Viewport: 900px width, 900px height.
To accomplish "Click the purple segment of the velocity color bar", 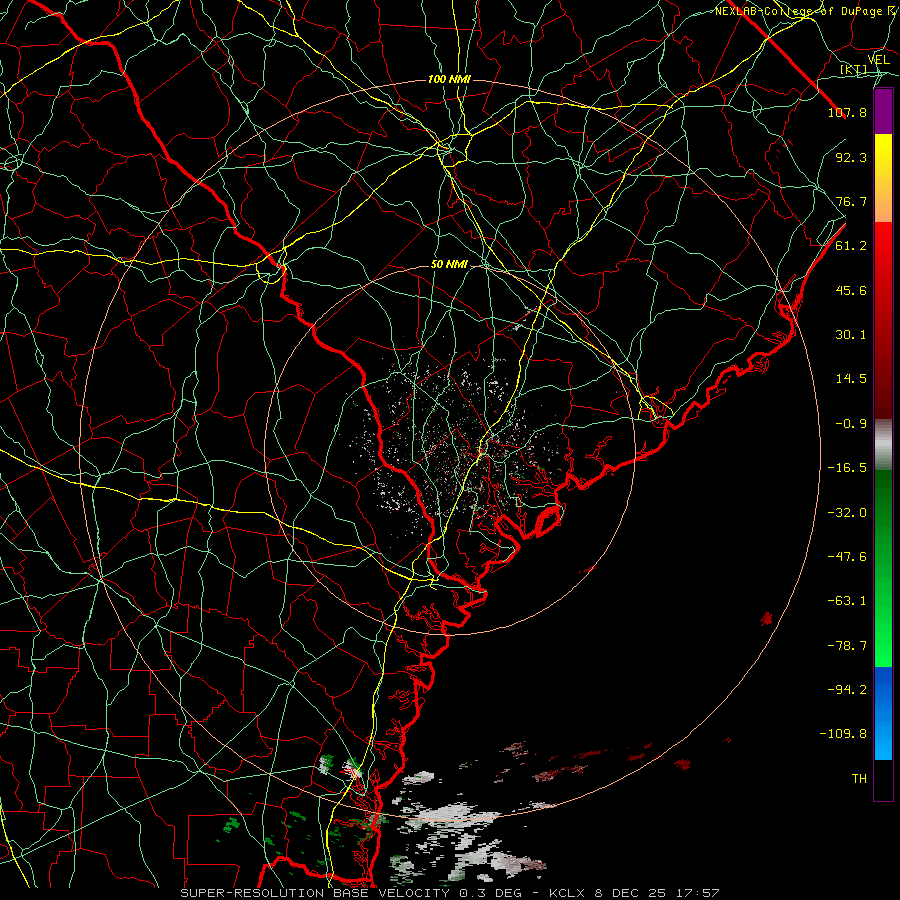I will click(883, 111).
